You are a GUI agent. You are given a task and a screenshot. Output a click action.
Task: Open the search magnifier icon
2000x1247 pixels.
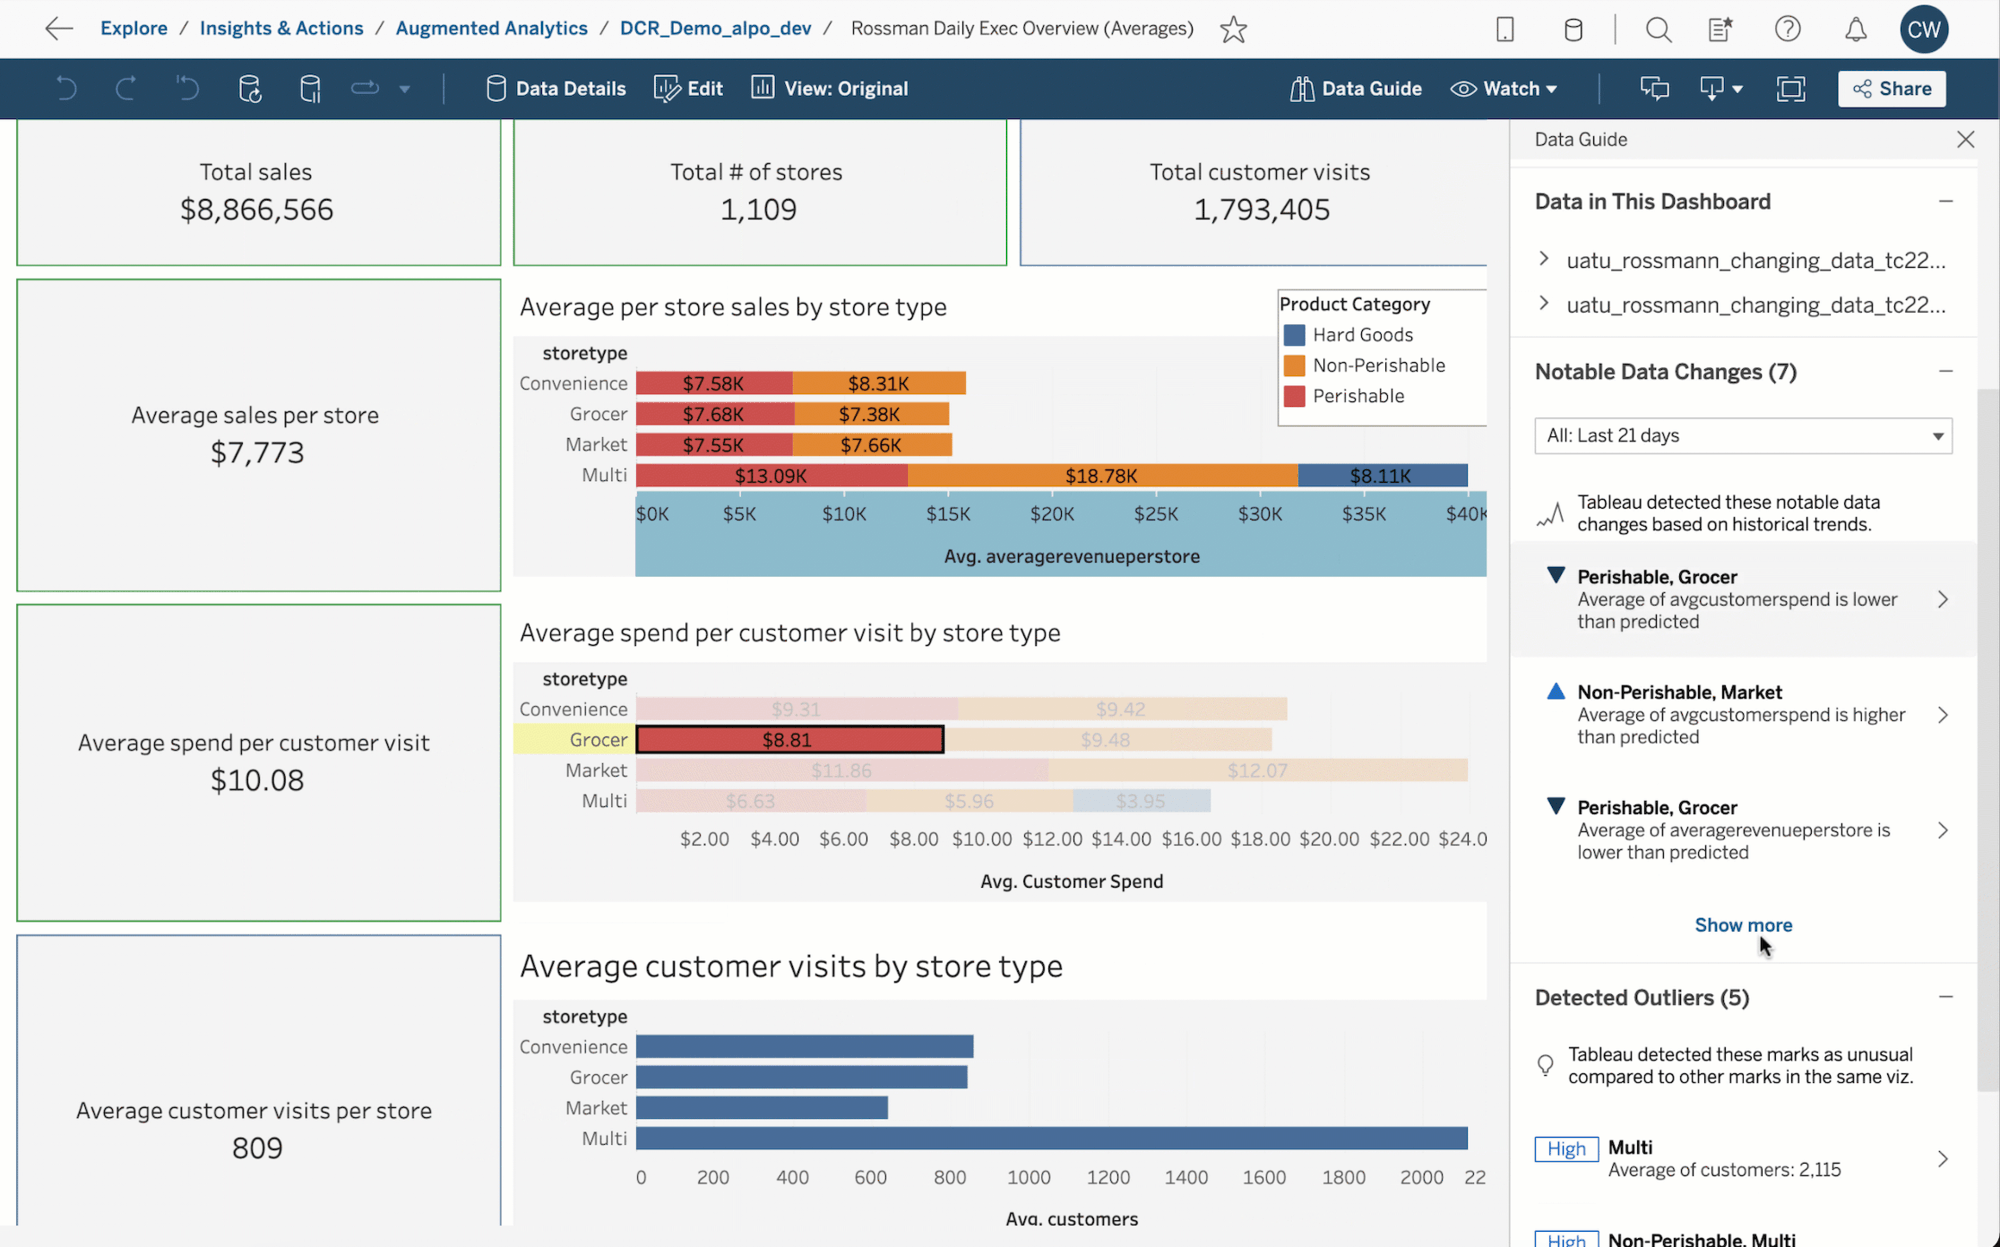(x=1658, y=29)
